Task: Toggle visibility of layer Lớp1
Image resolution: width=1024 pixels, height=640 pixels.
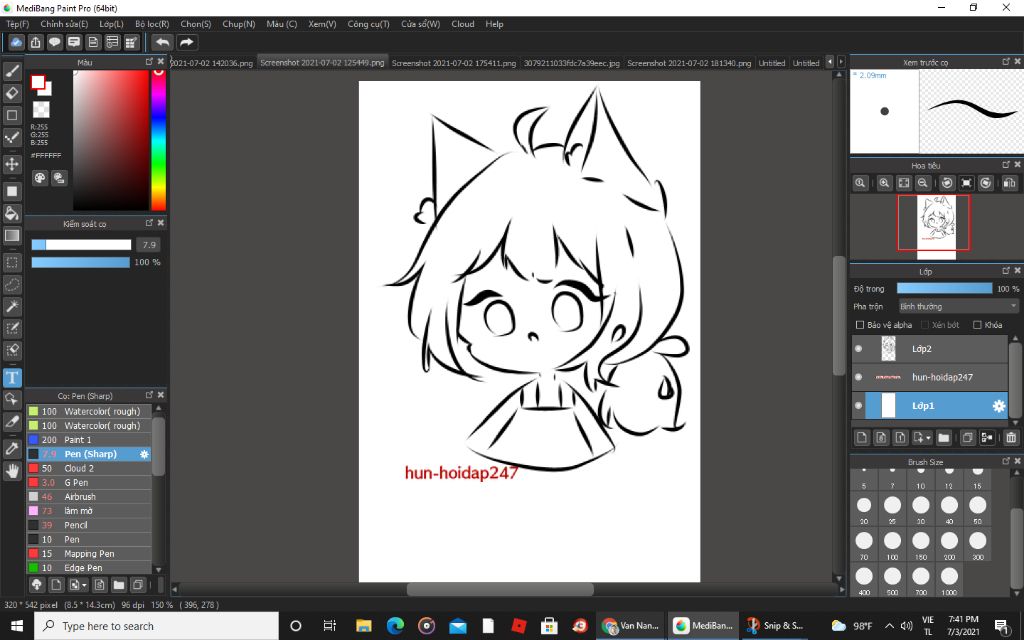Action: [x=858, y=406]
